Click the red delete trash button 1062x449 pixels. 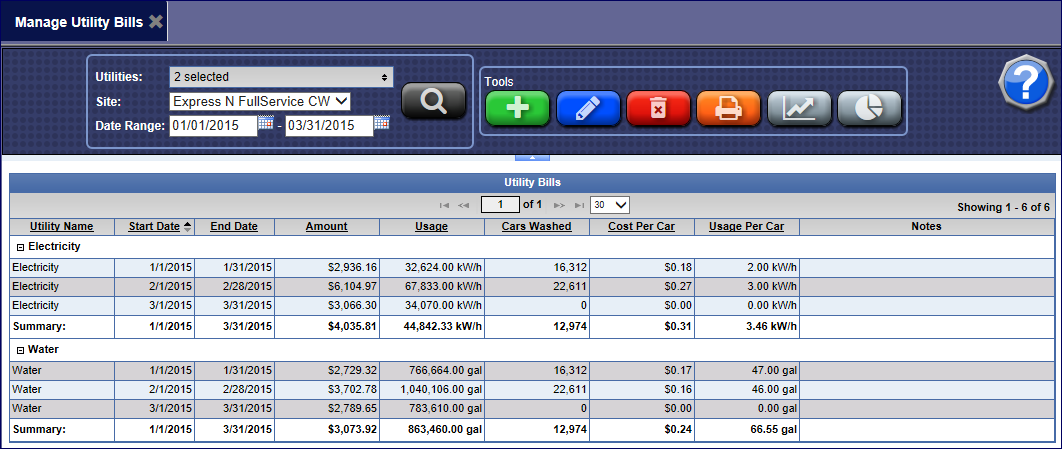(658, 108)
